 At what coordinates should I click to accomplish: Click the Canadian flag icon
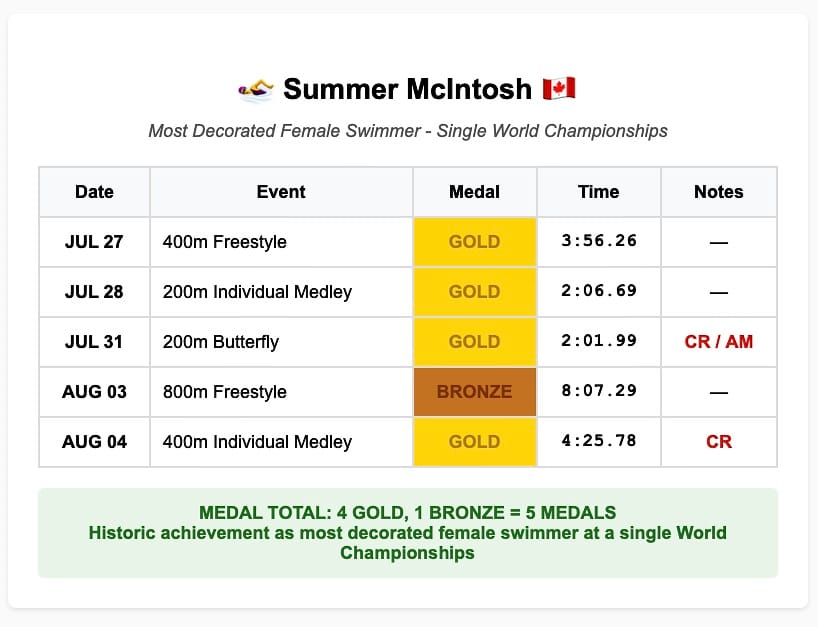pyautogui.click(x=559, y=89)
